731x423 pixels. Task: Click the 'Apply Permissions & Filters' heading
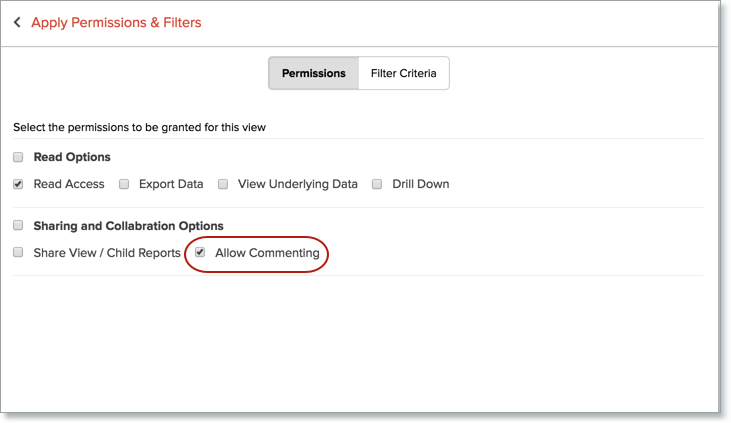(x=116, y=22)
